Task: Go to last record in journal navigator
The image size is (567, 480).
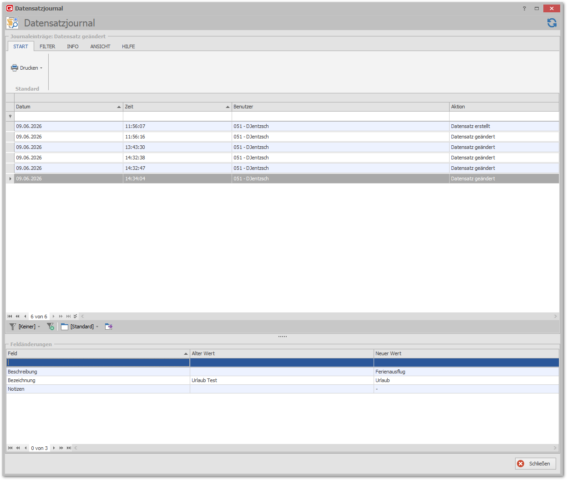Action: pyautogui.click(x=68, y=316)
